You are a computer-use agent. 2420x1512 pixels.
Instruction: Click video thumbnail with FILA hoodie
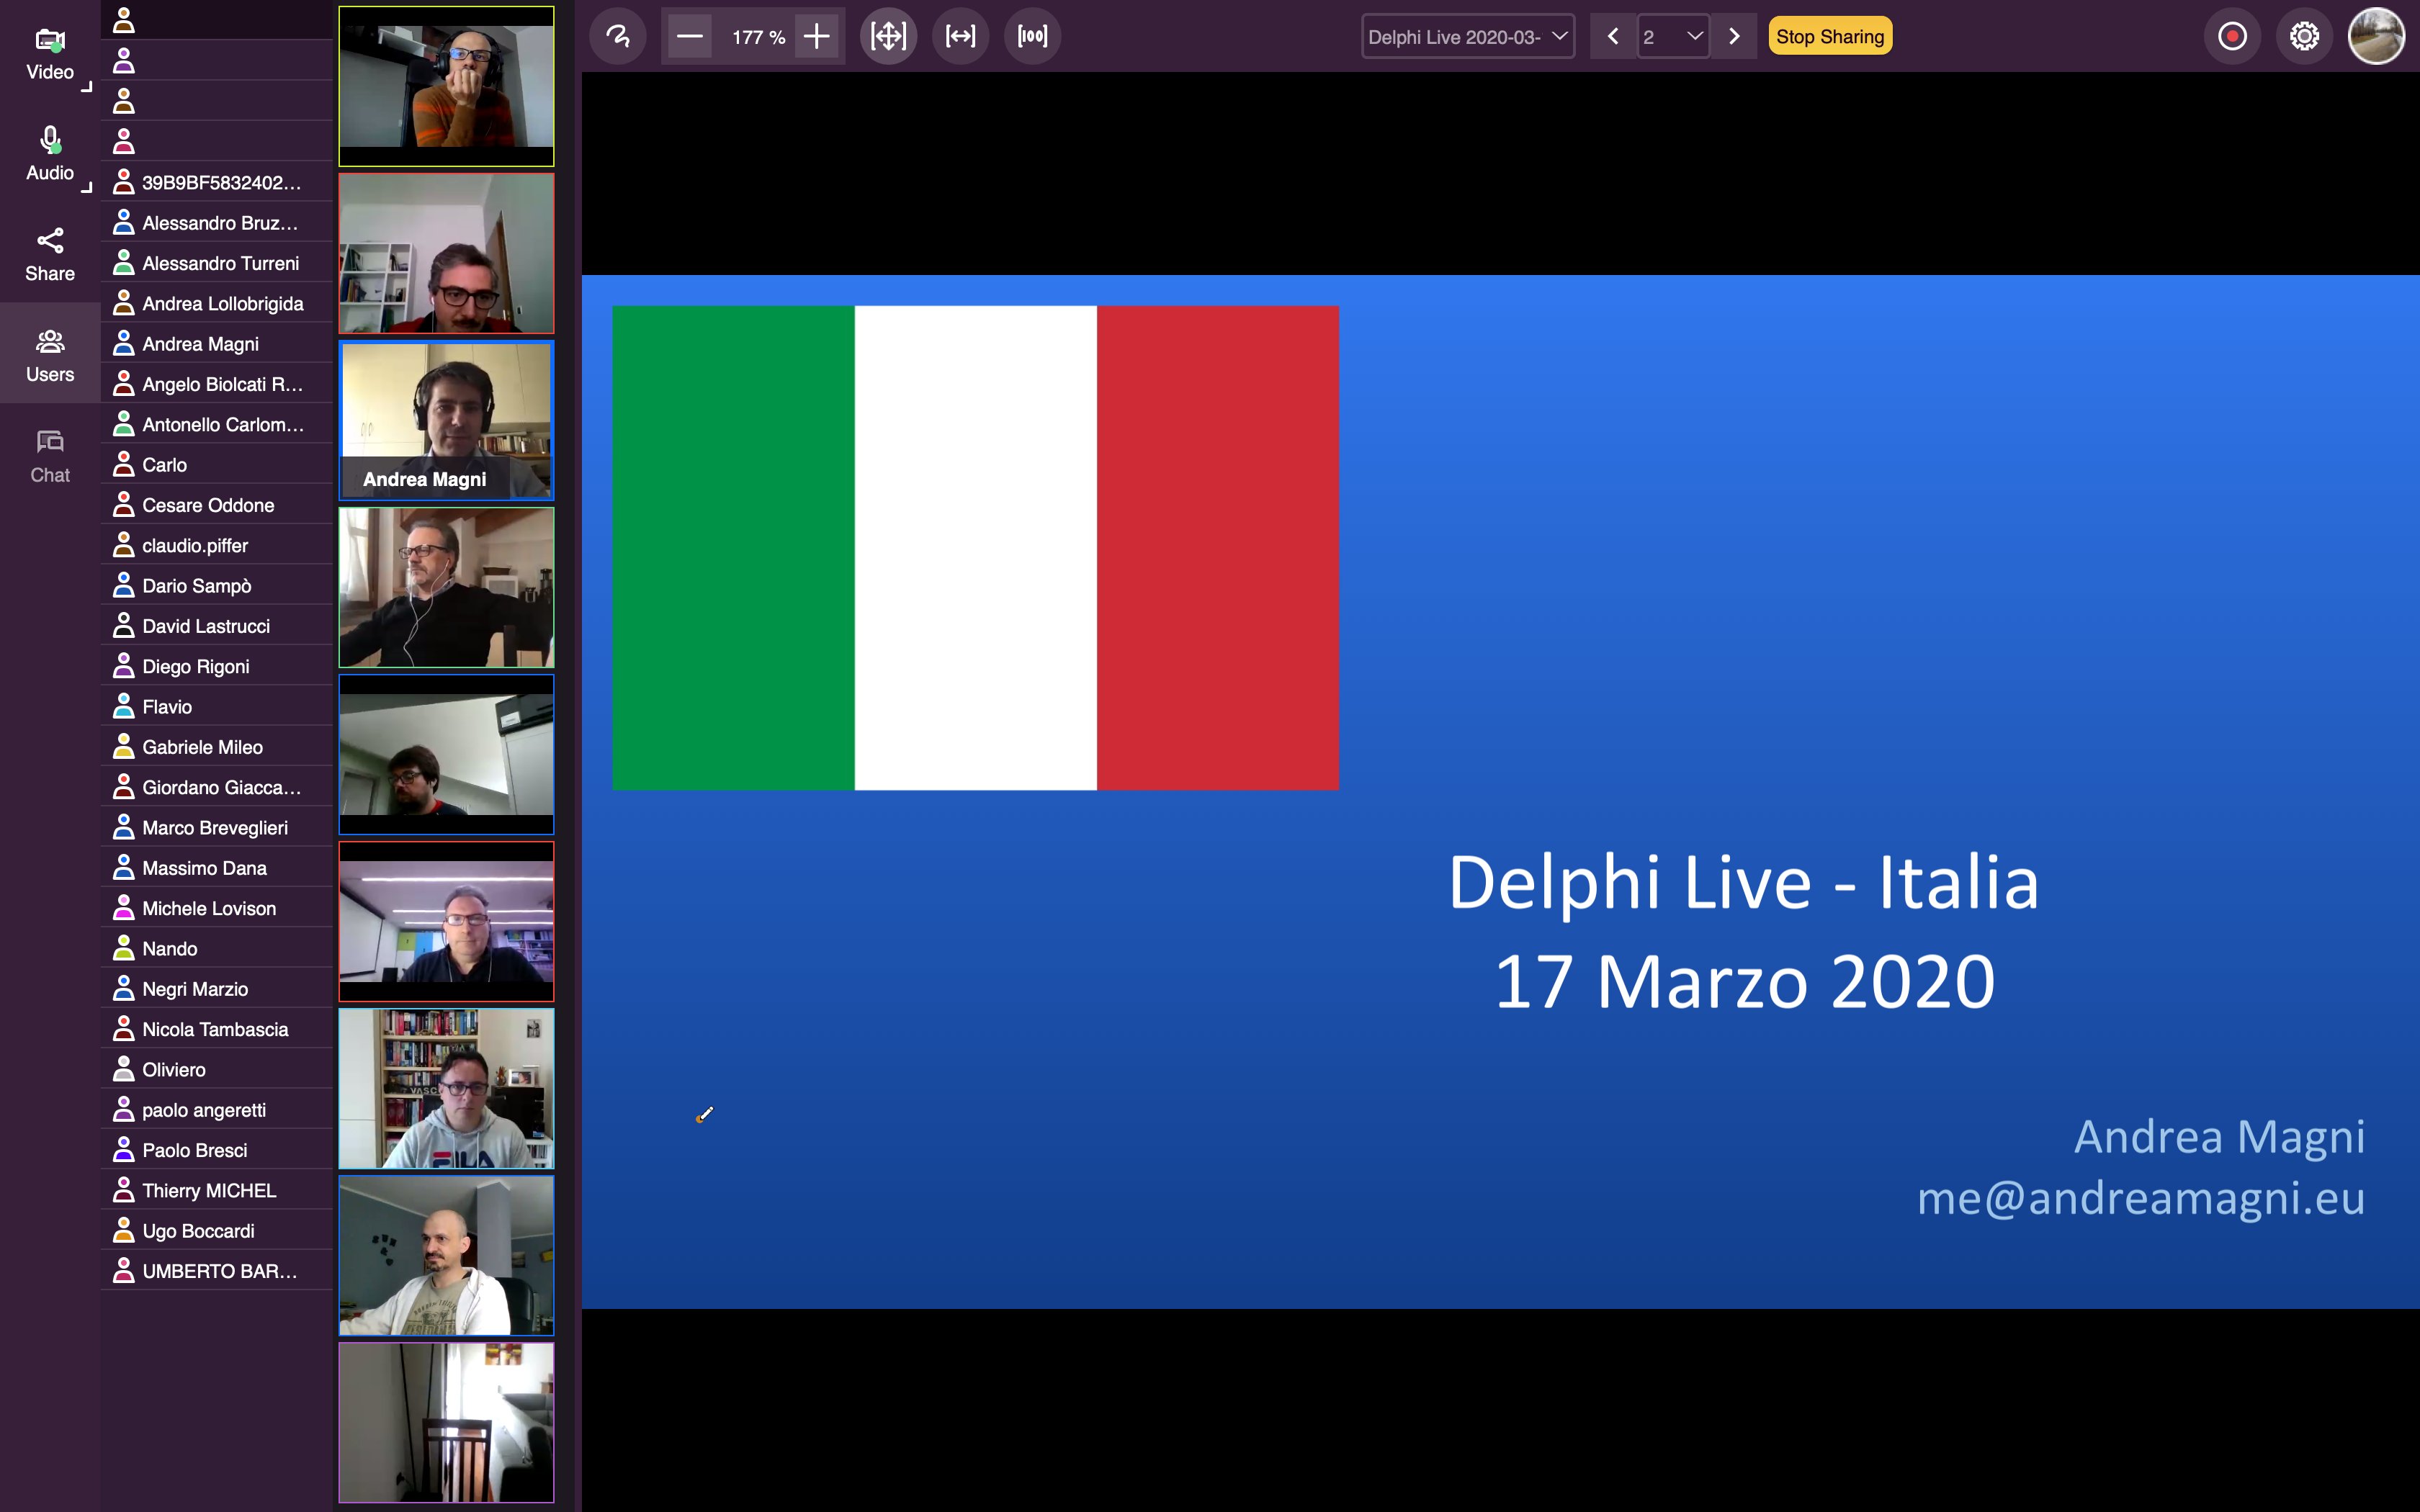446,1088
